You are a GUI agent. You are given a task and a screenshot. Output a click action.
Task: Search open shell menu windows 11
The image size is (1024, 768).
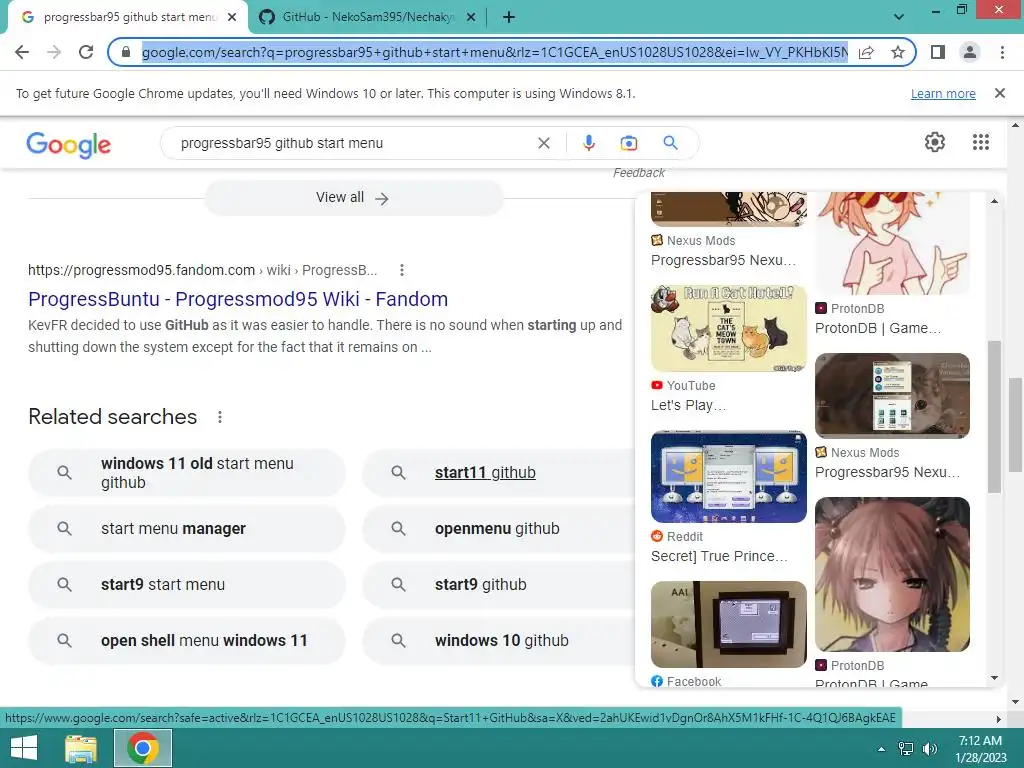click(x=187, y=641)
